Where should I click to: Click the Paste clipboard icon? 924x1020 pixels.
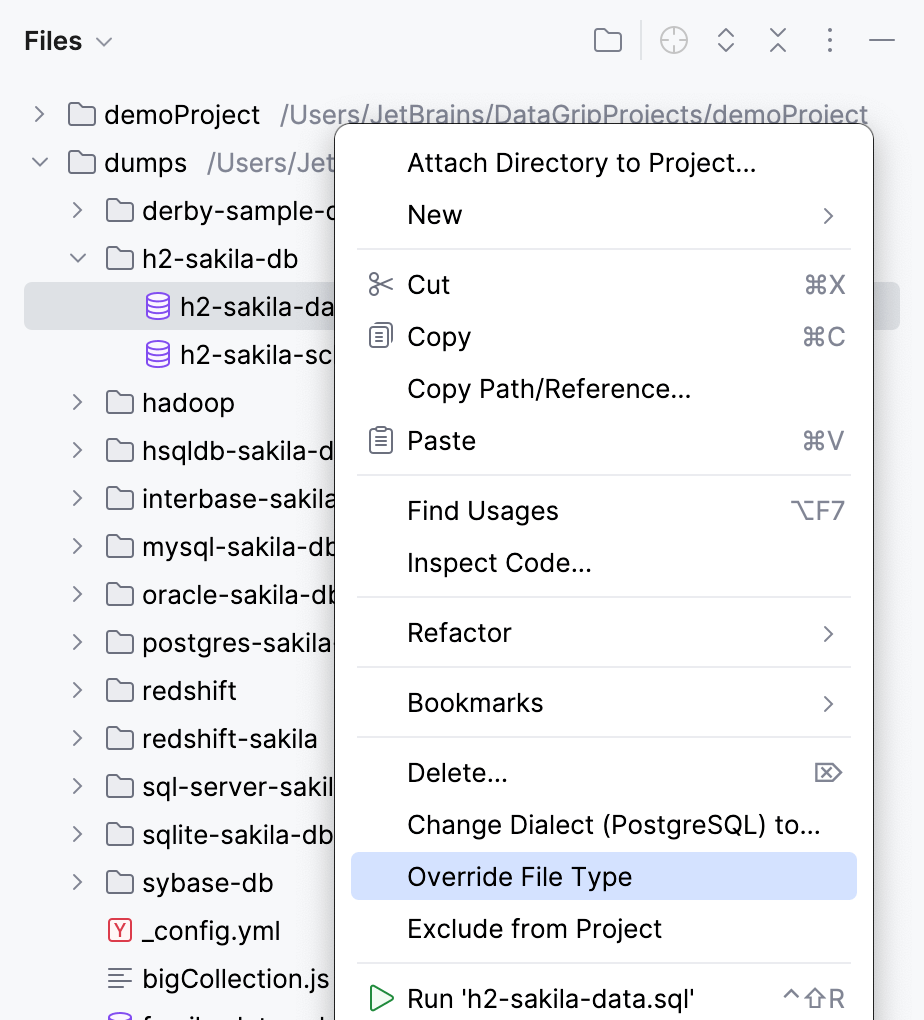pyautogui.click(x=380, y=440)
